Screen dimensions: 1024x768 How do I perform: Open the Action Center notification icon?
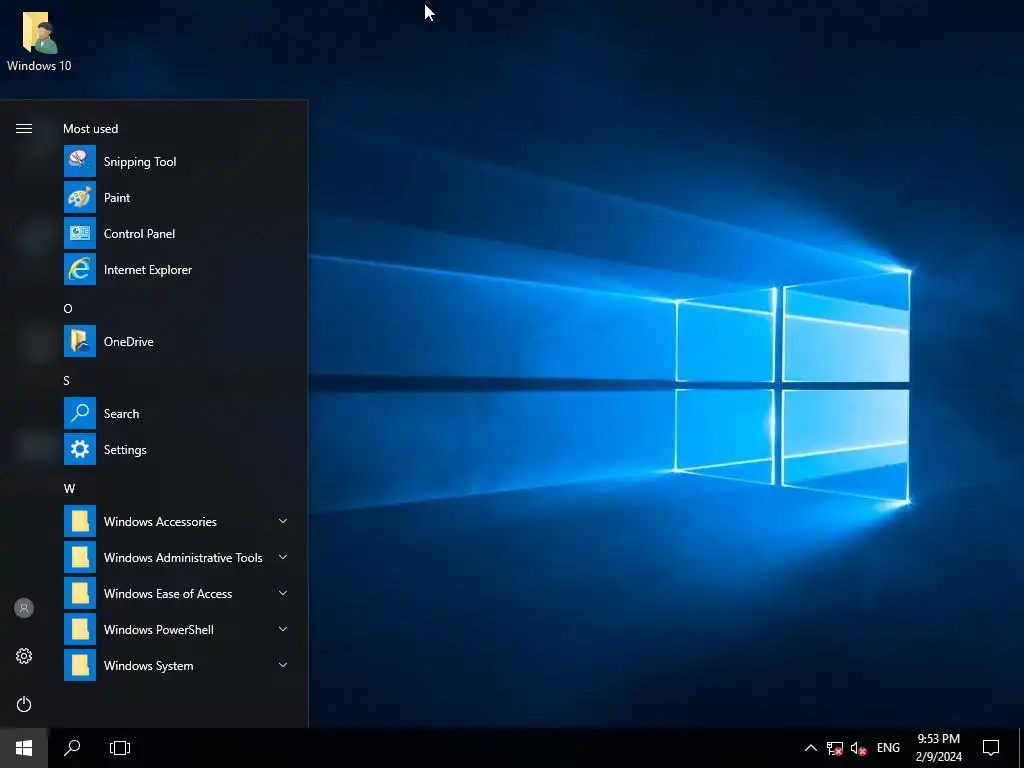coord(991,748)
